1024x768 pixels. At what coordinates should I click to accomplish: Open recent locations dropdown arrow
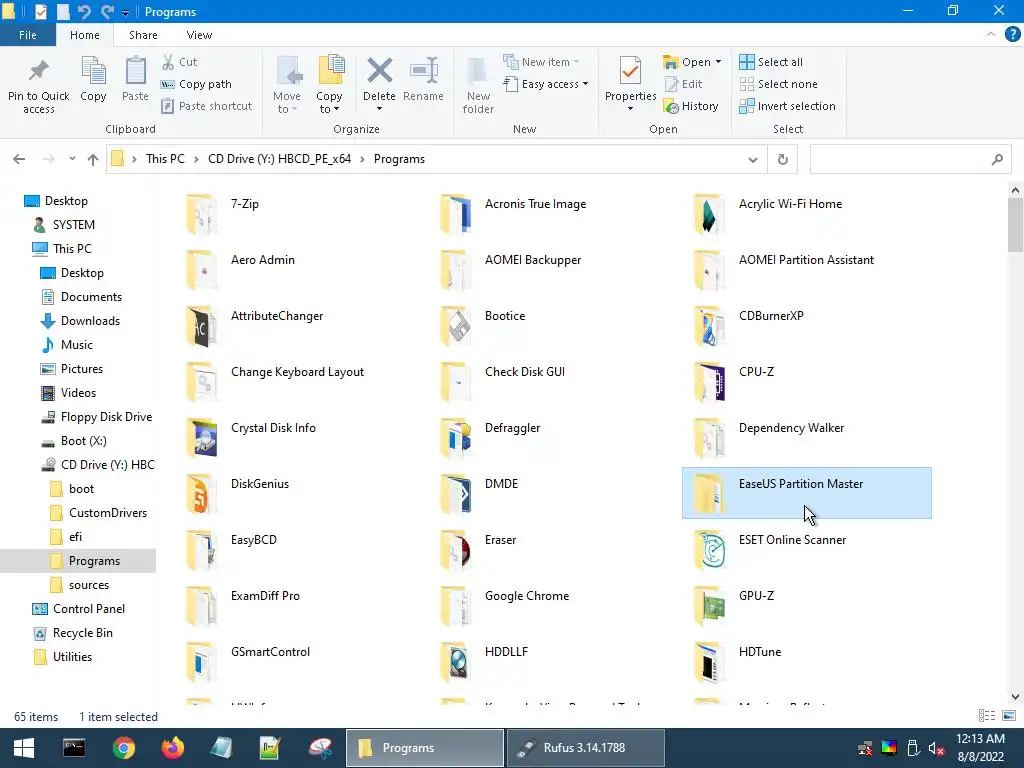[72, 159]
